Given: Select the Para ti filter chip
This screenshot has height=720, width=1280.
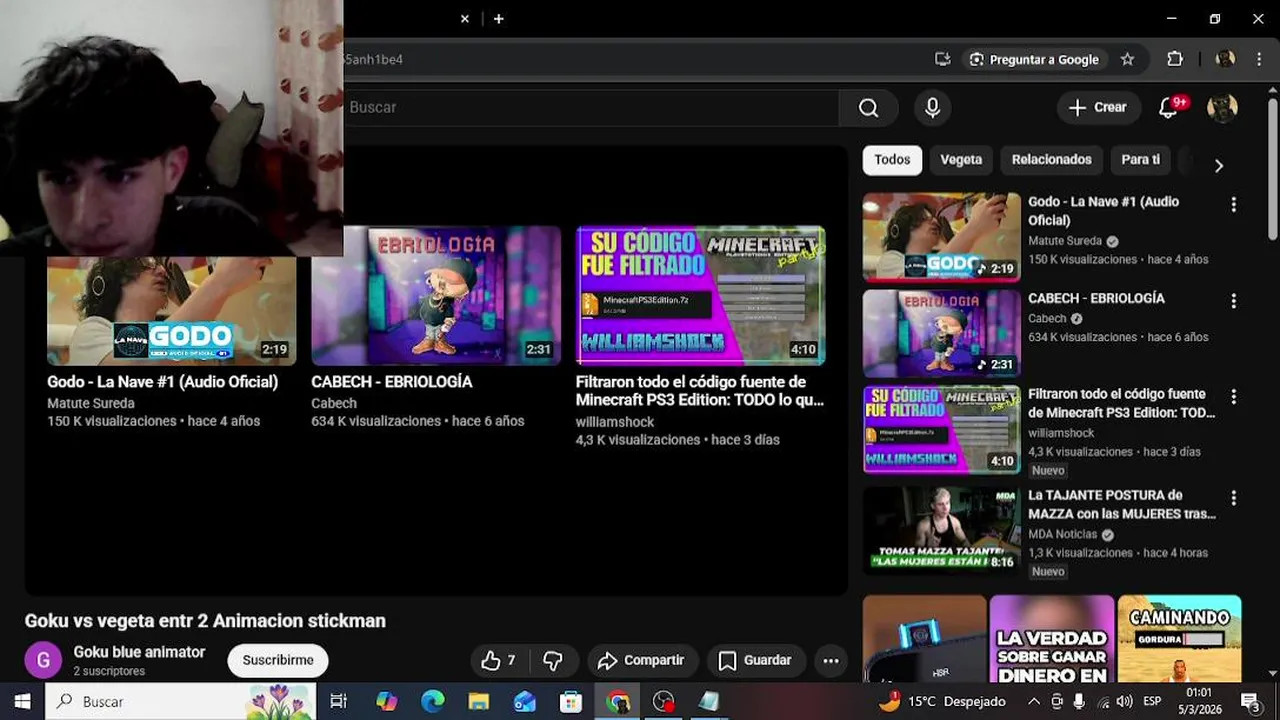Looking at the screenshot, I should pos(1140,160).
